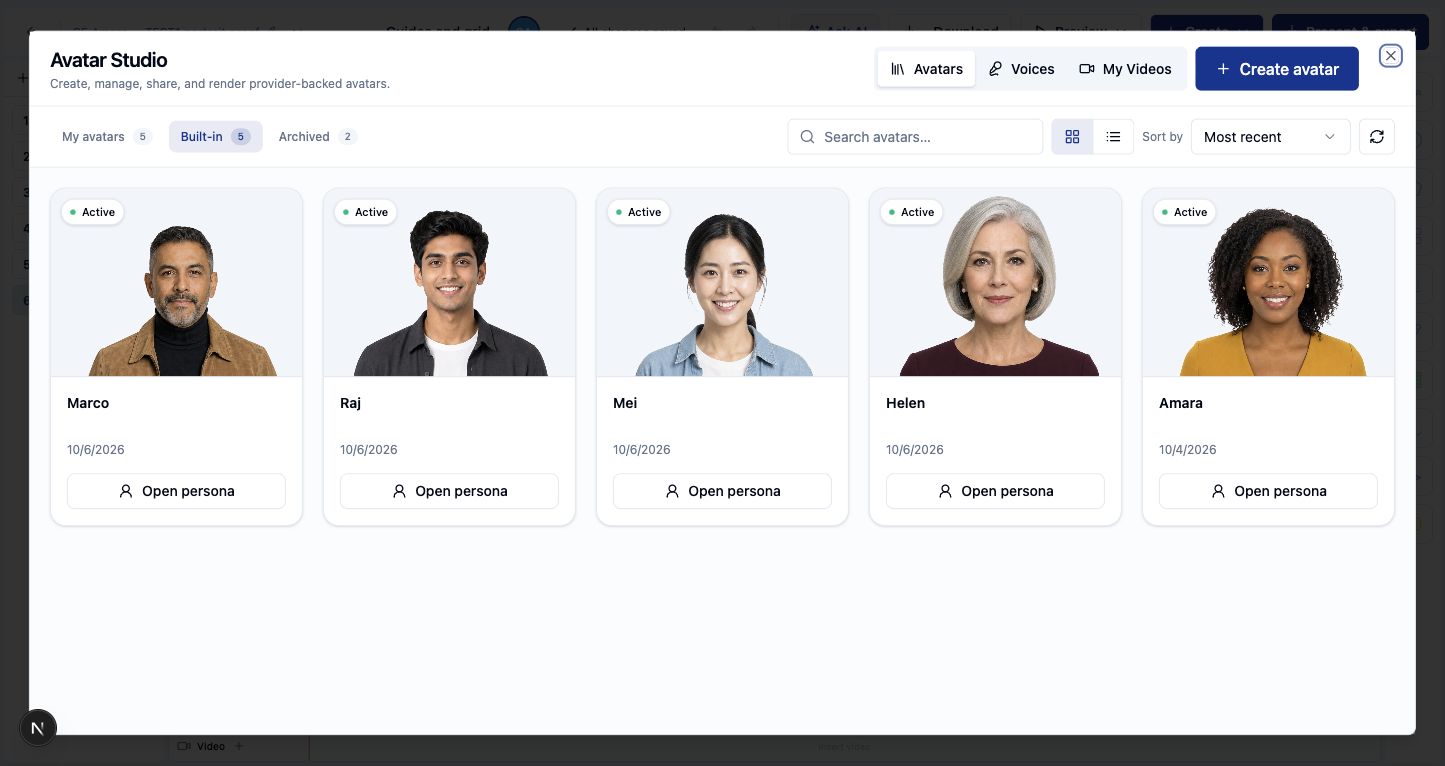Switch to grid view layout

pyautogui.click(x=1072, y=137)
